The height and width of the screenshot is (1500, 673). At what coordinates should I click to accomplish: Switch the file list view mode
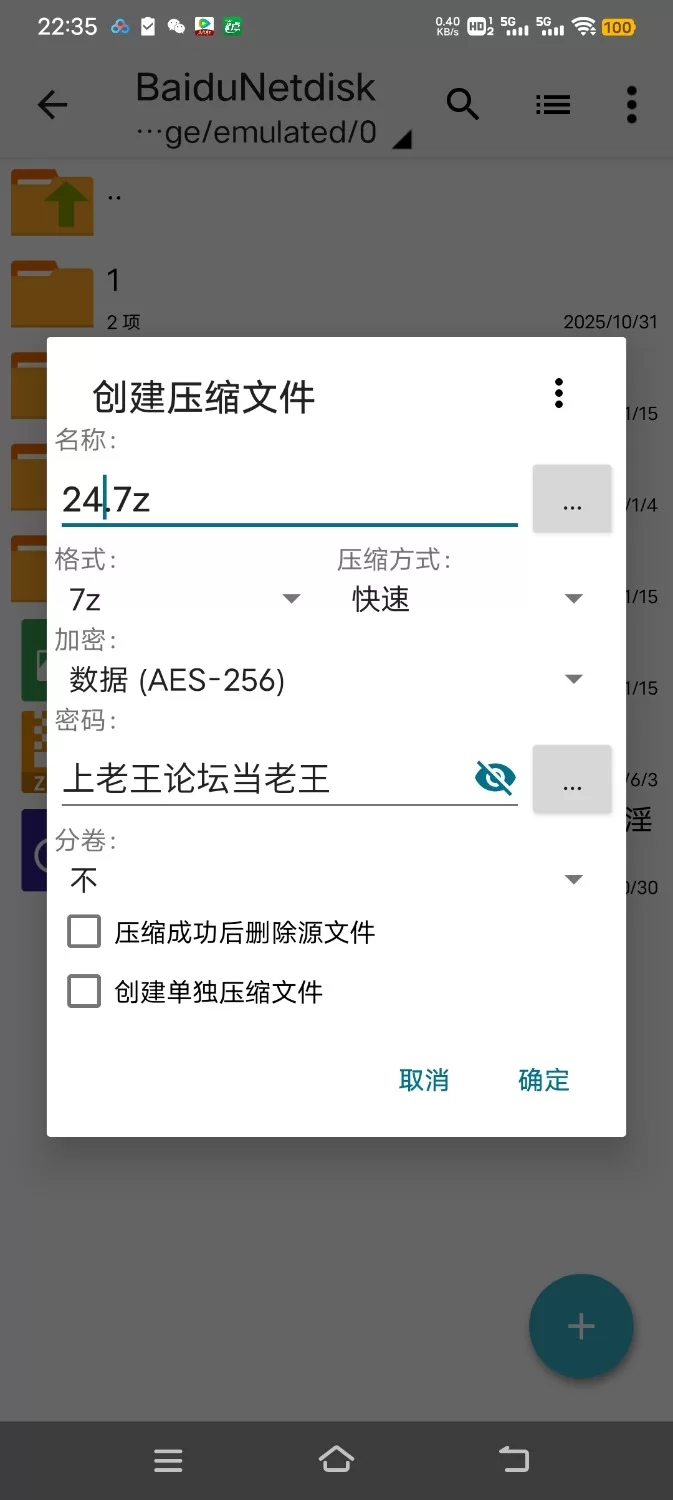(553, 104)
